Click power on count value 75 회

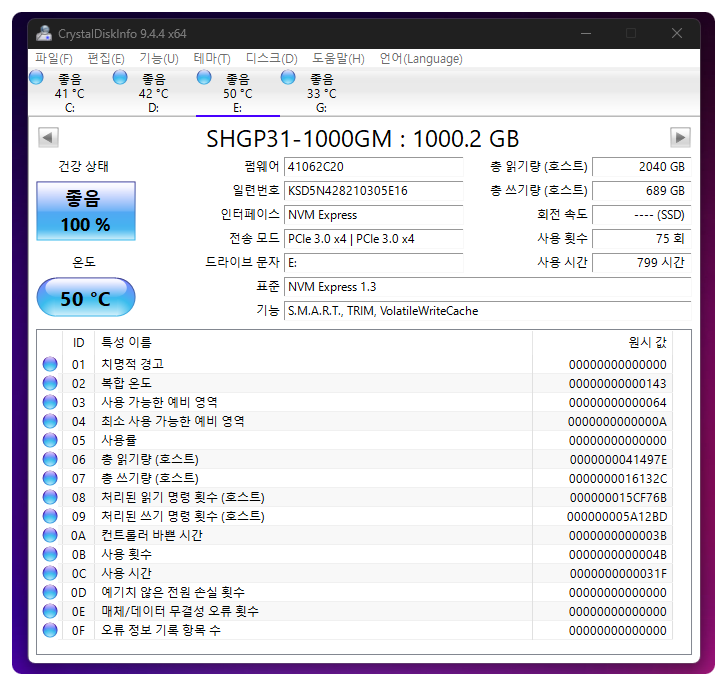(642, 239)
